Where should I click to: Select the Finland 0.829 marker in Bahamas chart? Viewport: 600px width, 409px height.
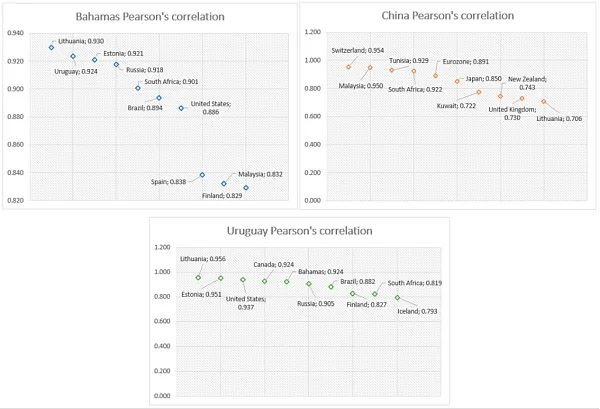click(246, 188)
